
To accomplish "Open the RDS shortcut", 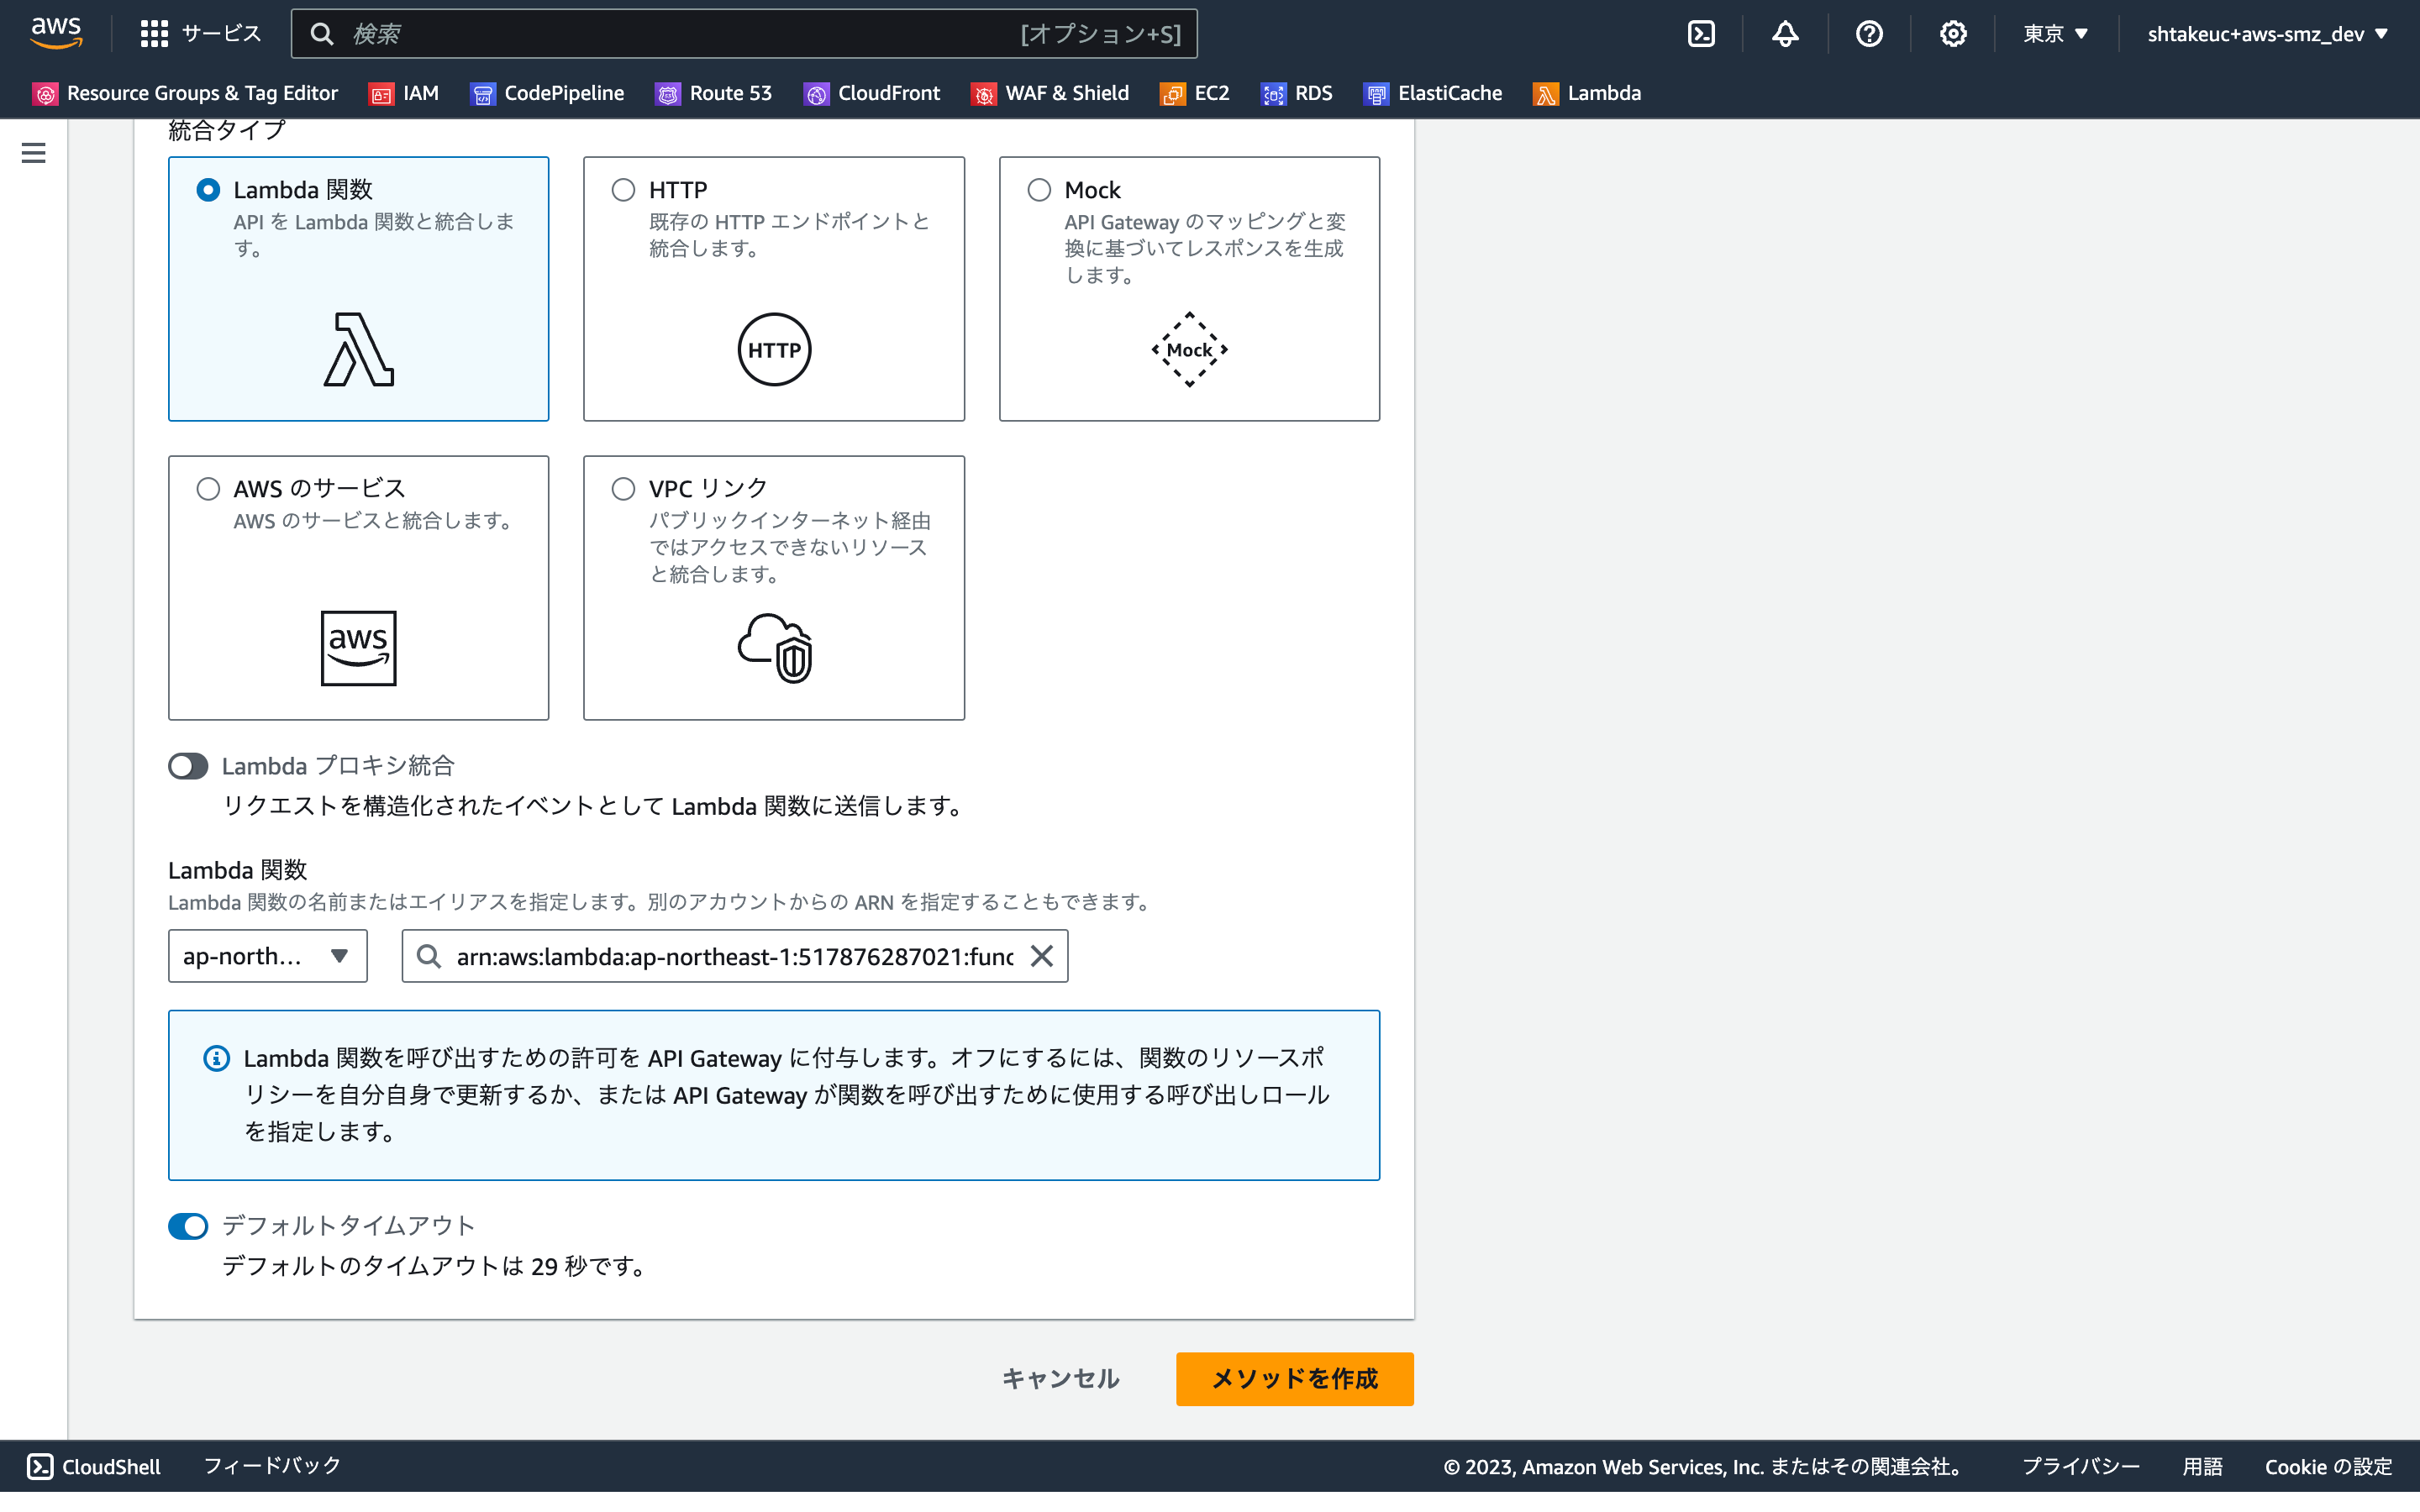I will tap(1297, 93).
